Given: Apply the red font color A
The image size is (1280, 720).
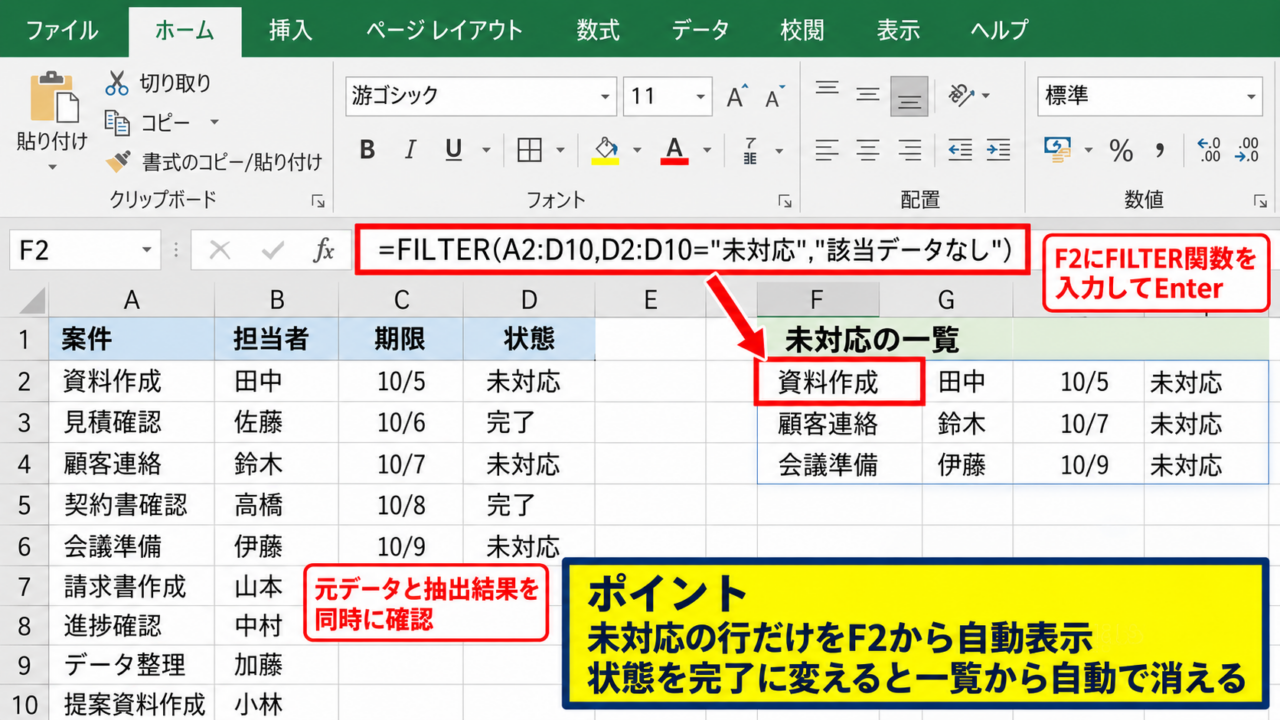Looking at the screenshot, I should coord(675,150).
